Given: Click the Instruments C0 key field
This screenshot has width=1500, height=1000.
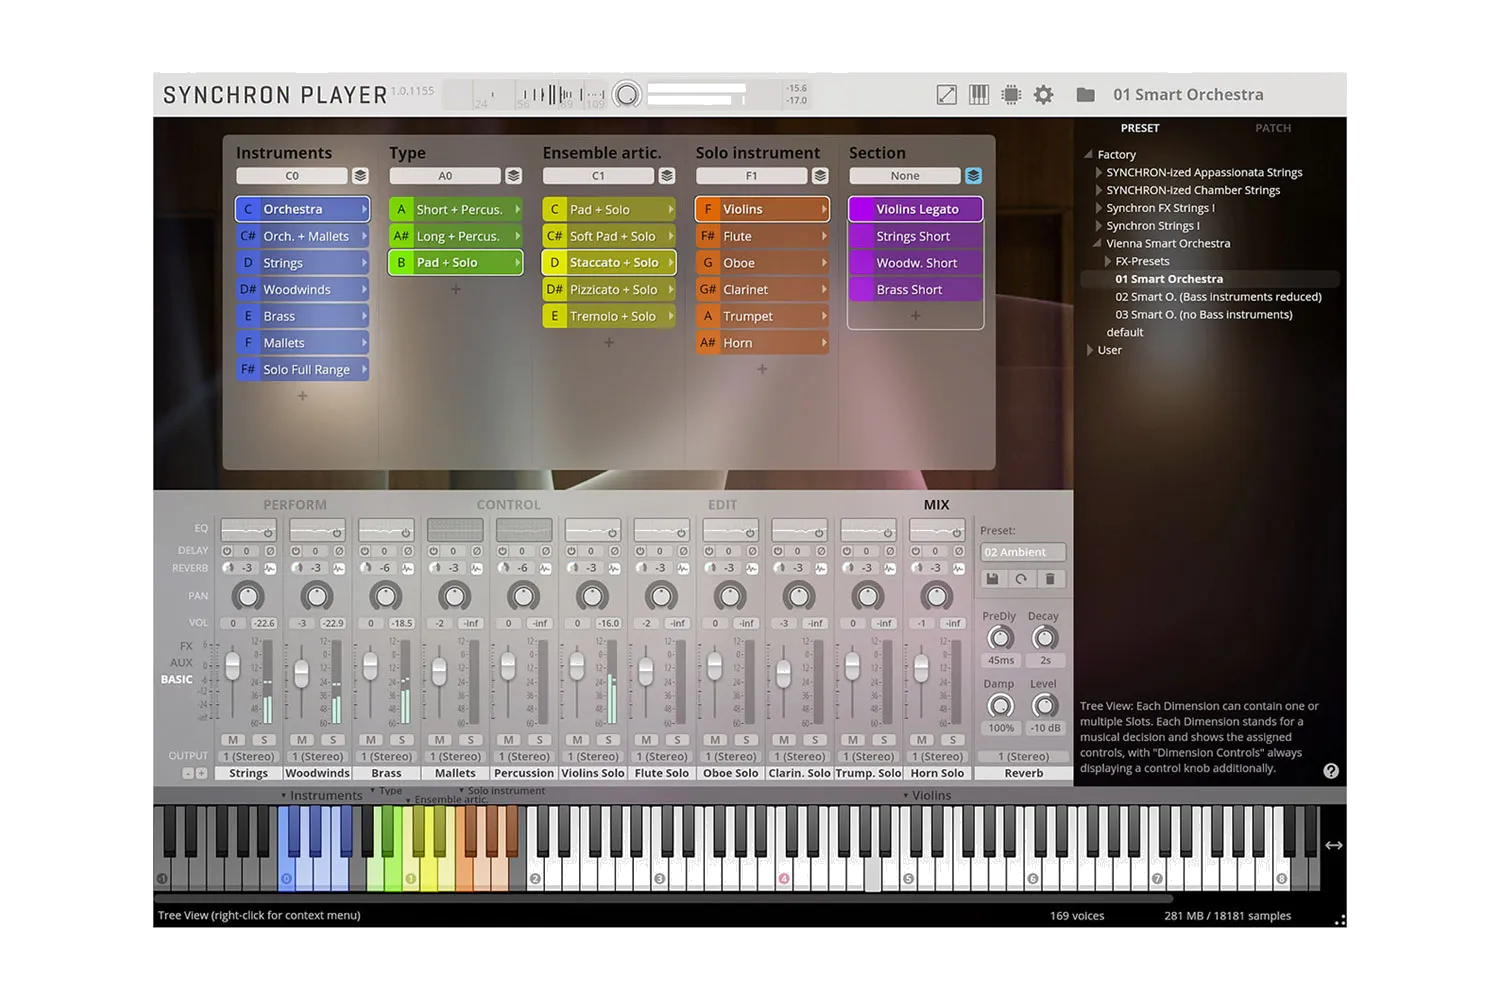Looking at the screenshot, I should (292, 176).
